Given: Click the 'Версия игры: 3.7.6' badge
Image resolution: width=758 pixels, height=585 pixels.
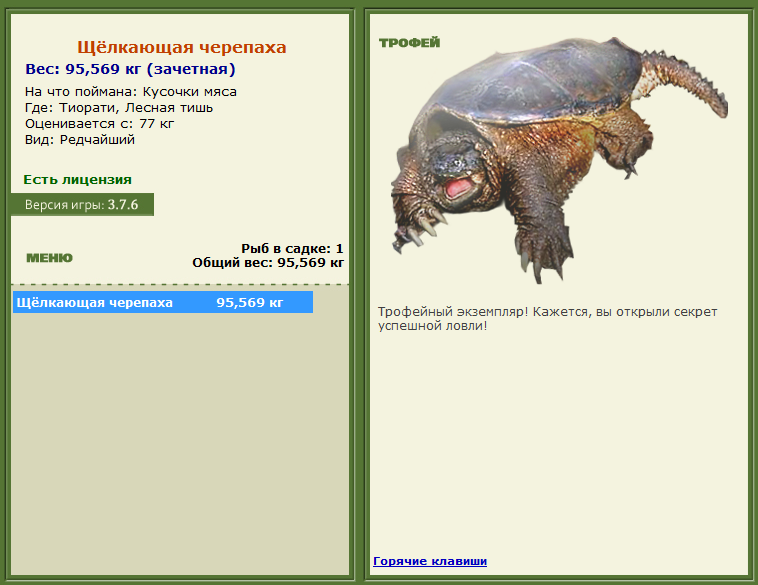Looking at the screenshot, I should pyautogui.click(x=82, y=205).
